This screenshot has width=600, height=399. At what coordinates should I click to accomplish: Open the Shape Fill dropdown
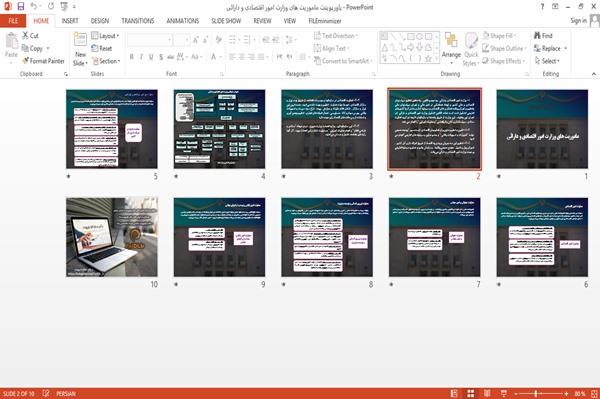[499, 36]
